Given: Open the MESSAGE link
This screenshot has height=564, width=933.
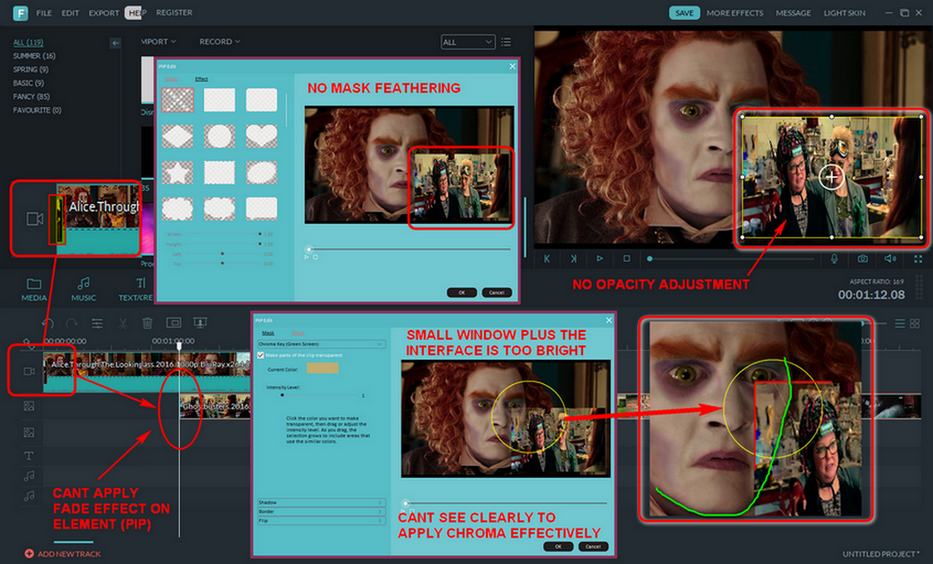Looking at the screenshot, I should coord(793,12).
